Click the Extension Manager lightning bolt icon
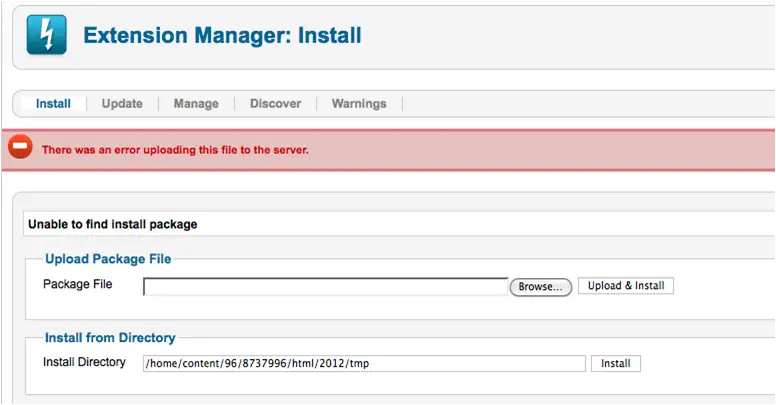 click(x=47, y=35)
